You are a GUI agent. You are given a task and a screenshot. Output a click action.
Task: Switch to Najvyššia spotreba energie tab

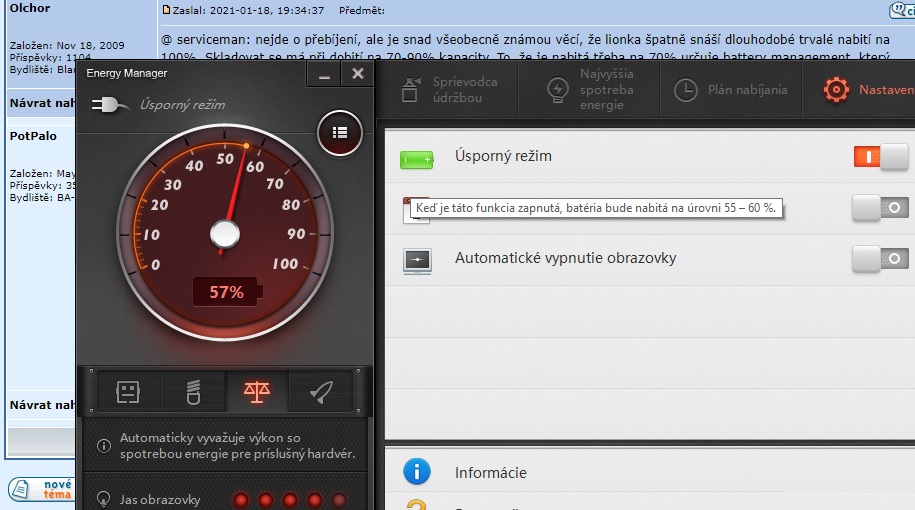point(592,90)
